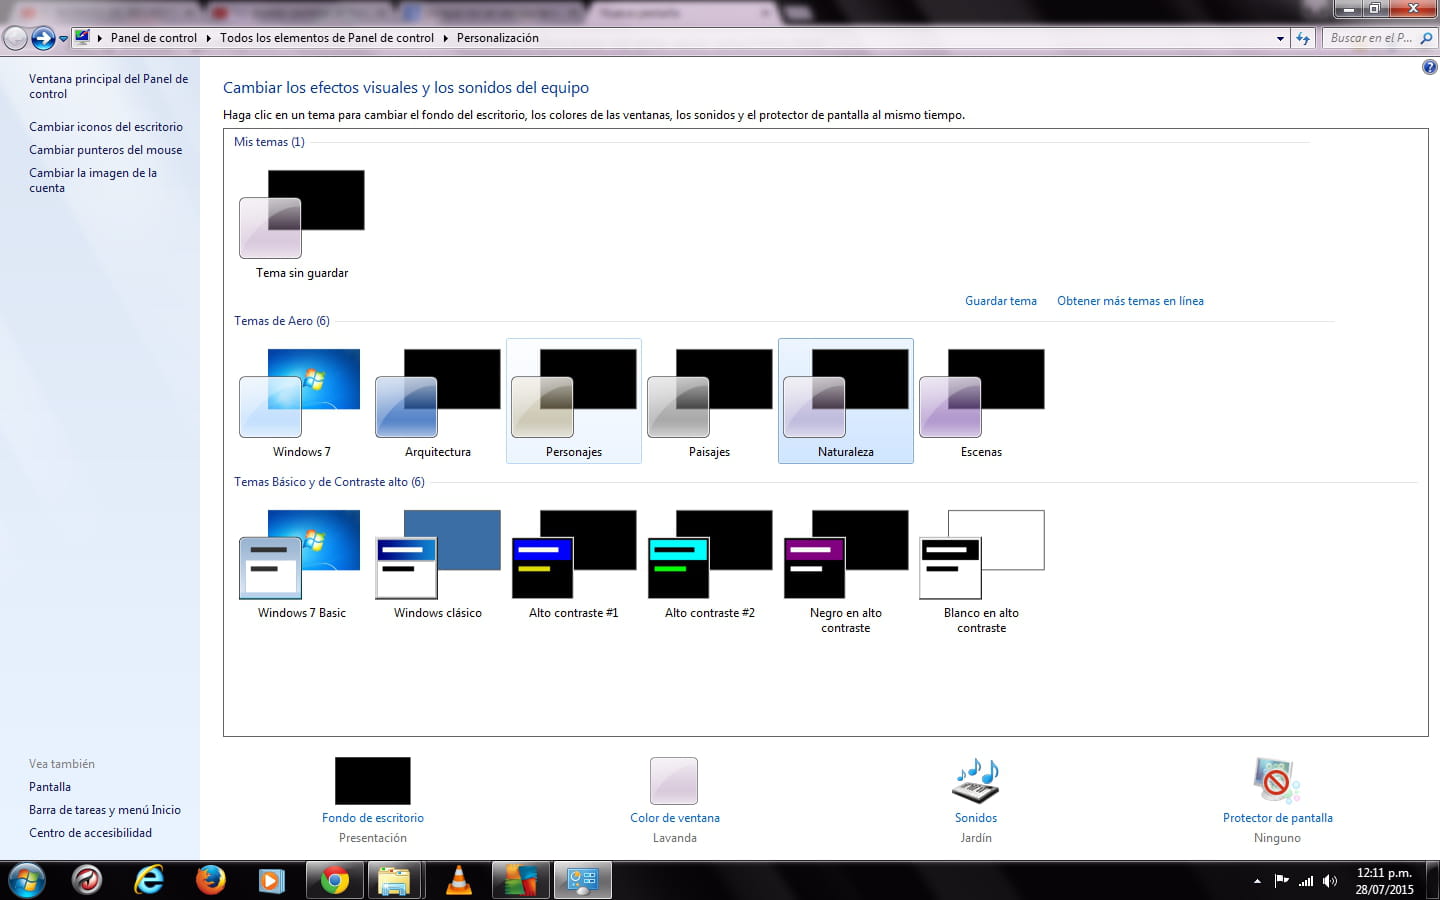Open the Pantalla link
Screen dimensions: 1440x900
(x=50, y=787)
